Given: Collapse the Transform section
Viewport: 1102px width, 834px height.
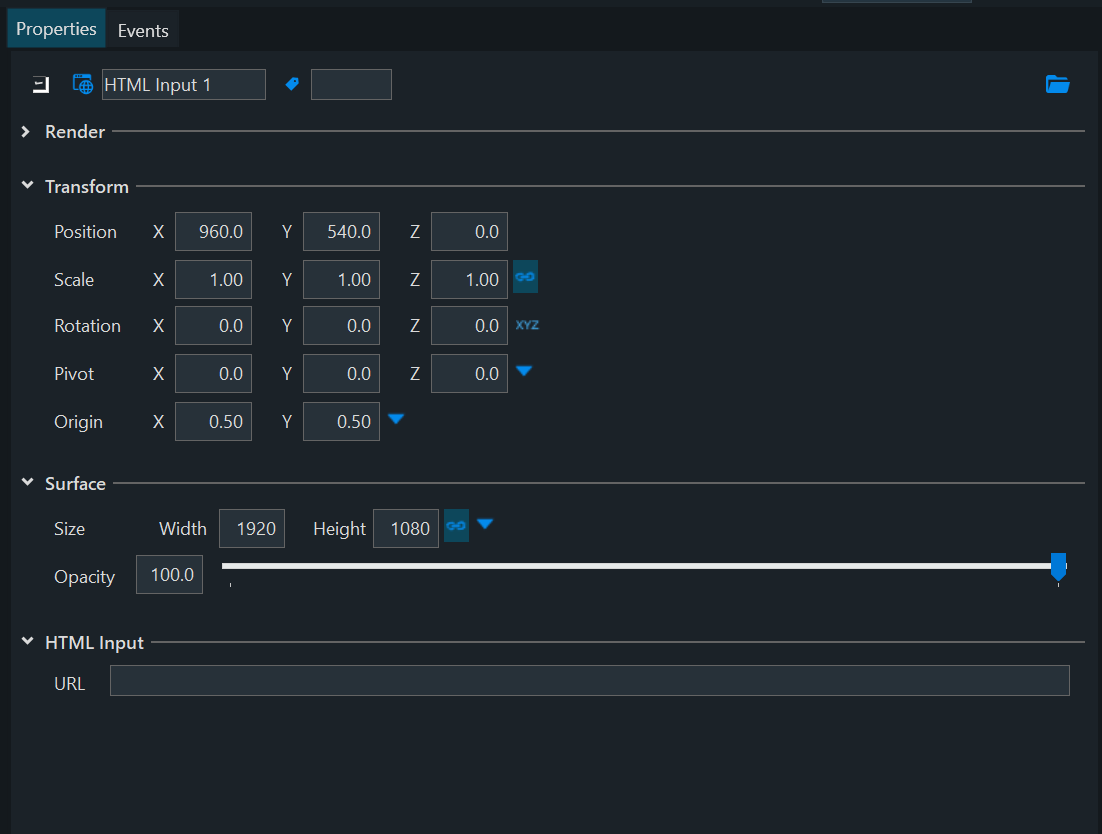Looking at the screenshot, I should coord(27,187).
